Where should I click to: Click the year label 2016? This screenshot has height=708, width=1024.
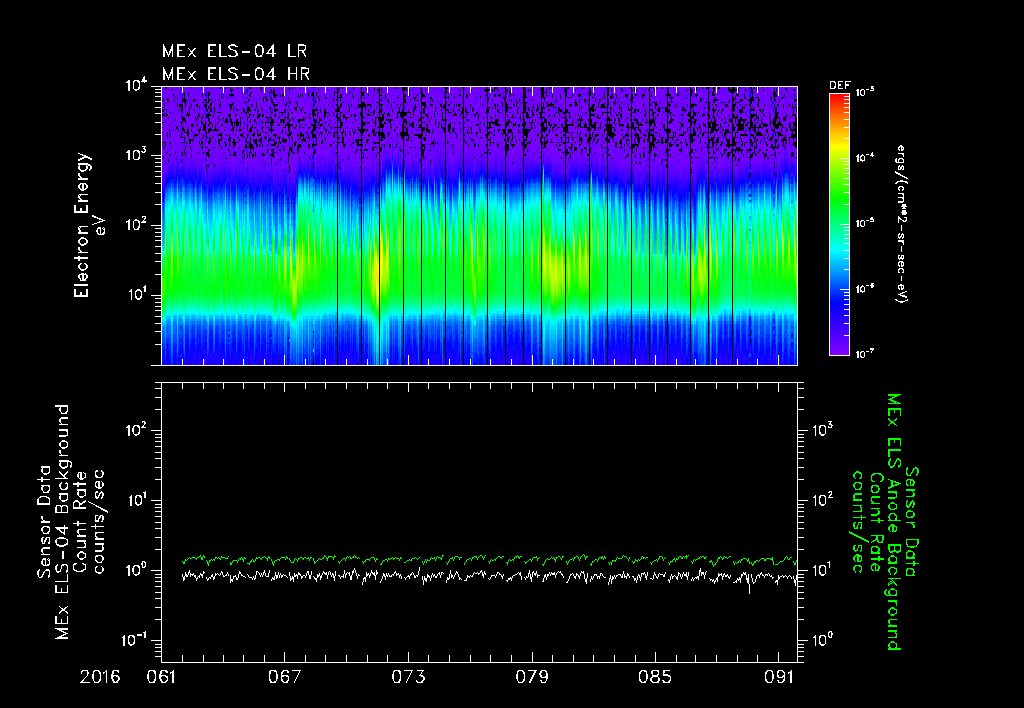tap(100, 677)
